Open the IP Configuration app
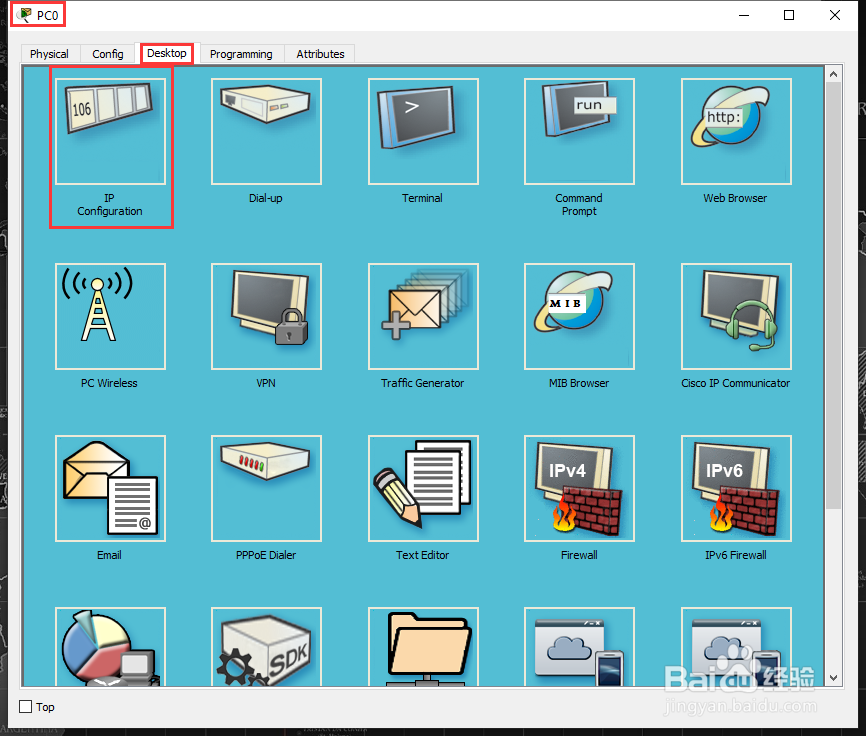 pos(110,131)
